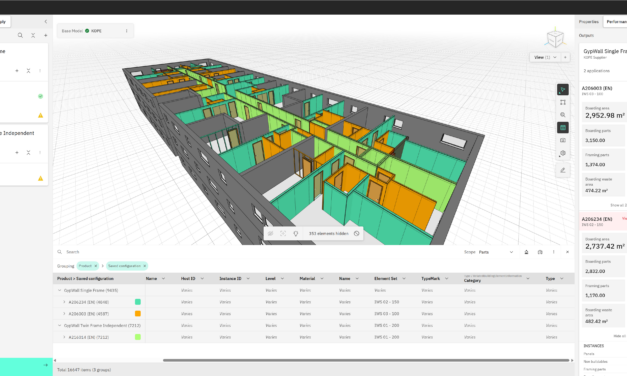Click the icon next to the bell in the table bar
The height and width of the screenshot is (376, 627).
pos(540,252)
